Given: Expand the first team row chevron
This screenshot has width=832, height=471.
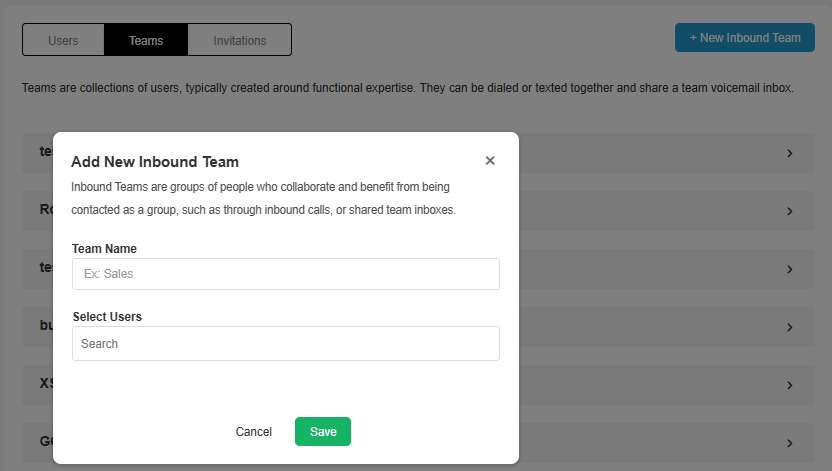Looking at the screenshot, I should coord(789,154).
